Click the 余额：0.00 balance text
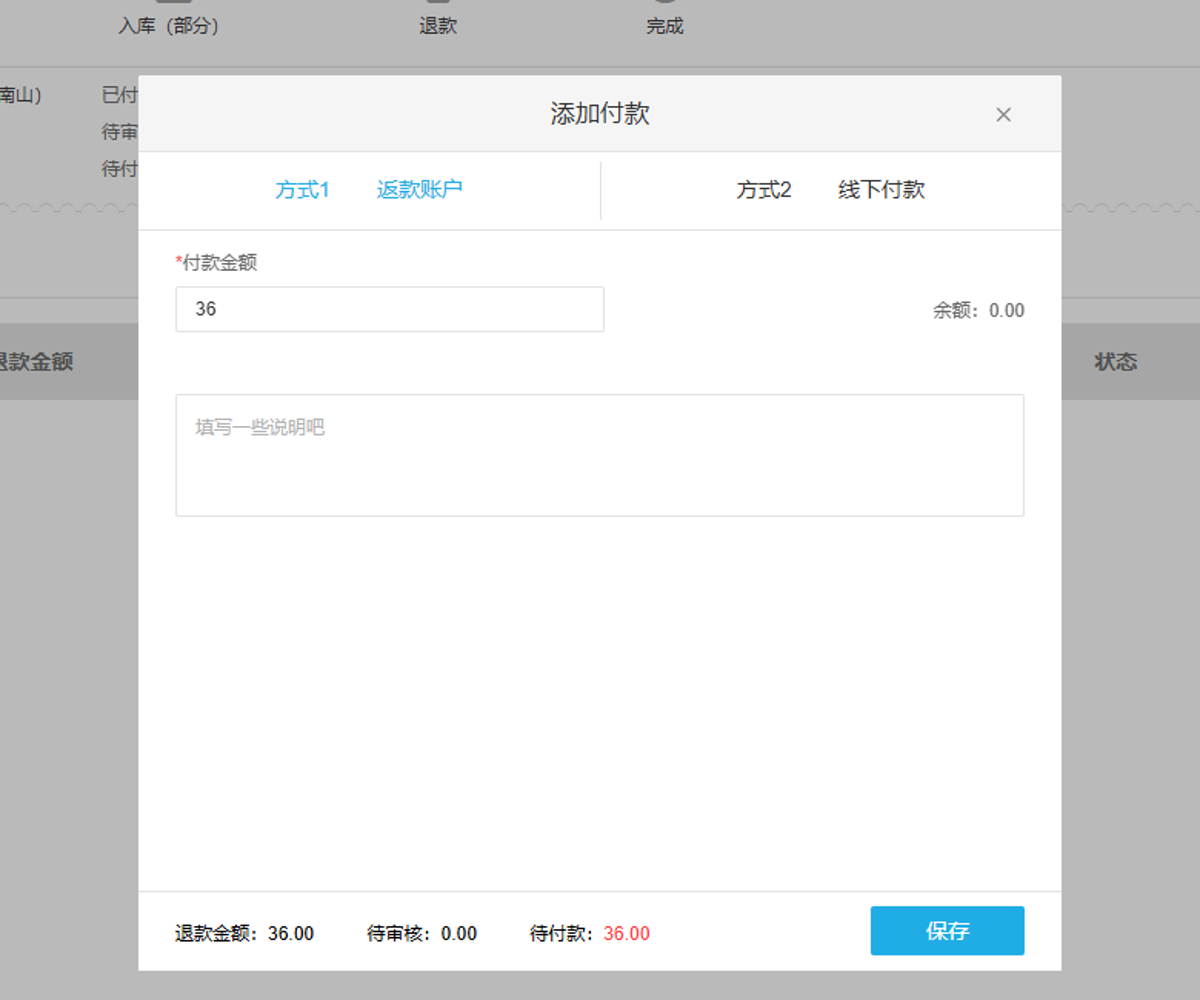1200x1000 pixels. click(x=979, y=311)
